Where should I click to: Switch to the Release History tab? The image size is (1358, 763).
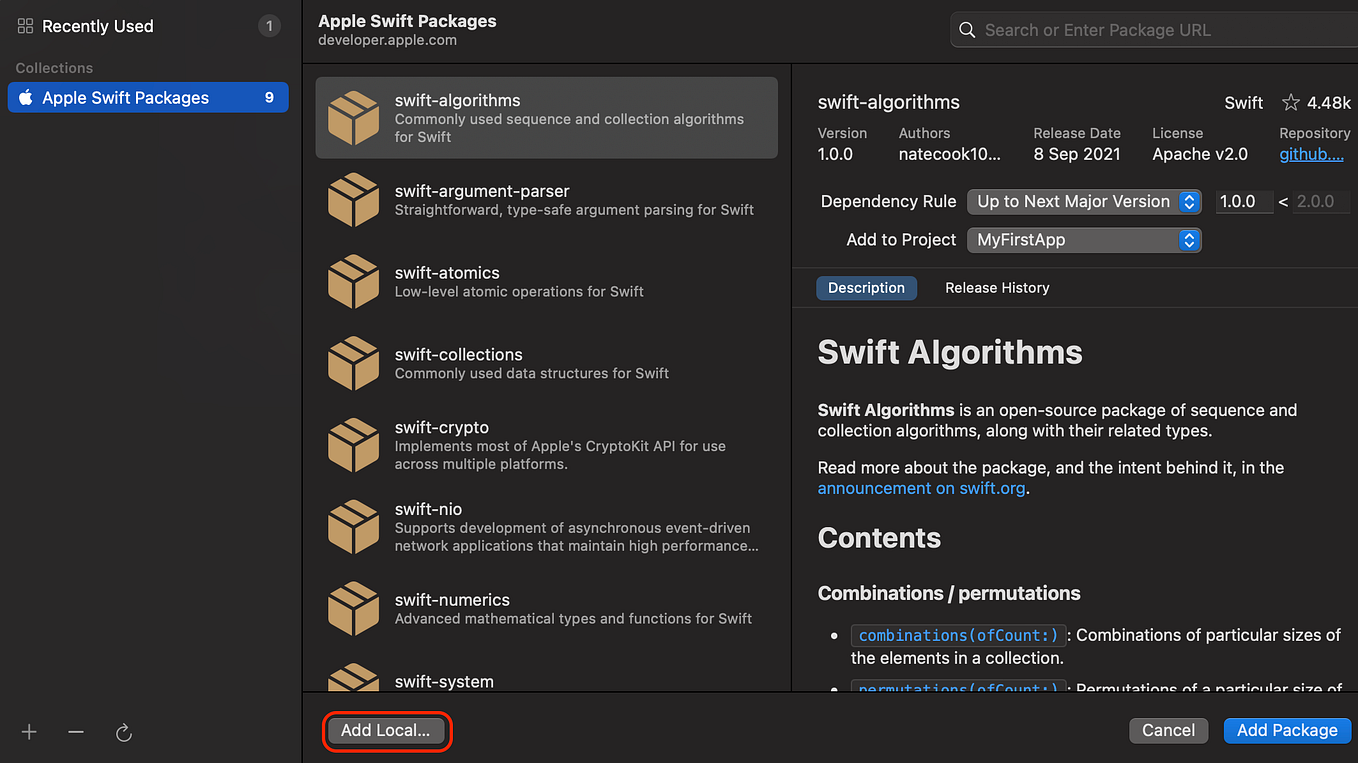click(x=996, y=287)
